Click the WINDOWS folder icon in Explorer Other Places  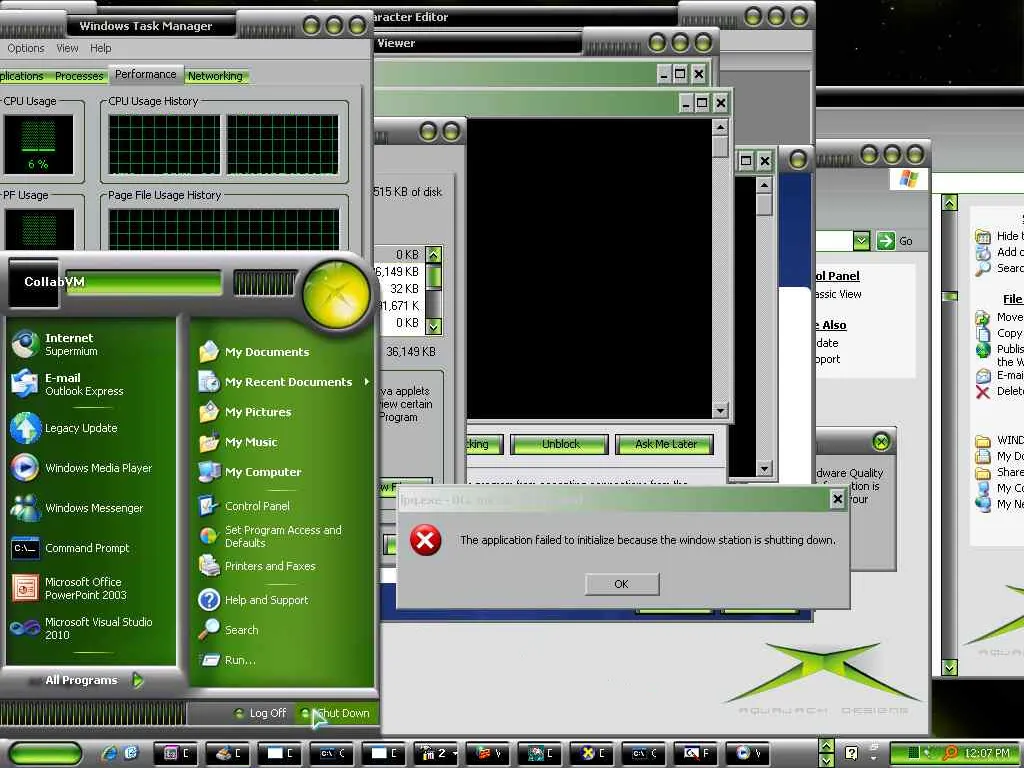point(983,440)
